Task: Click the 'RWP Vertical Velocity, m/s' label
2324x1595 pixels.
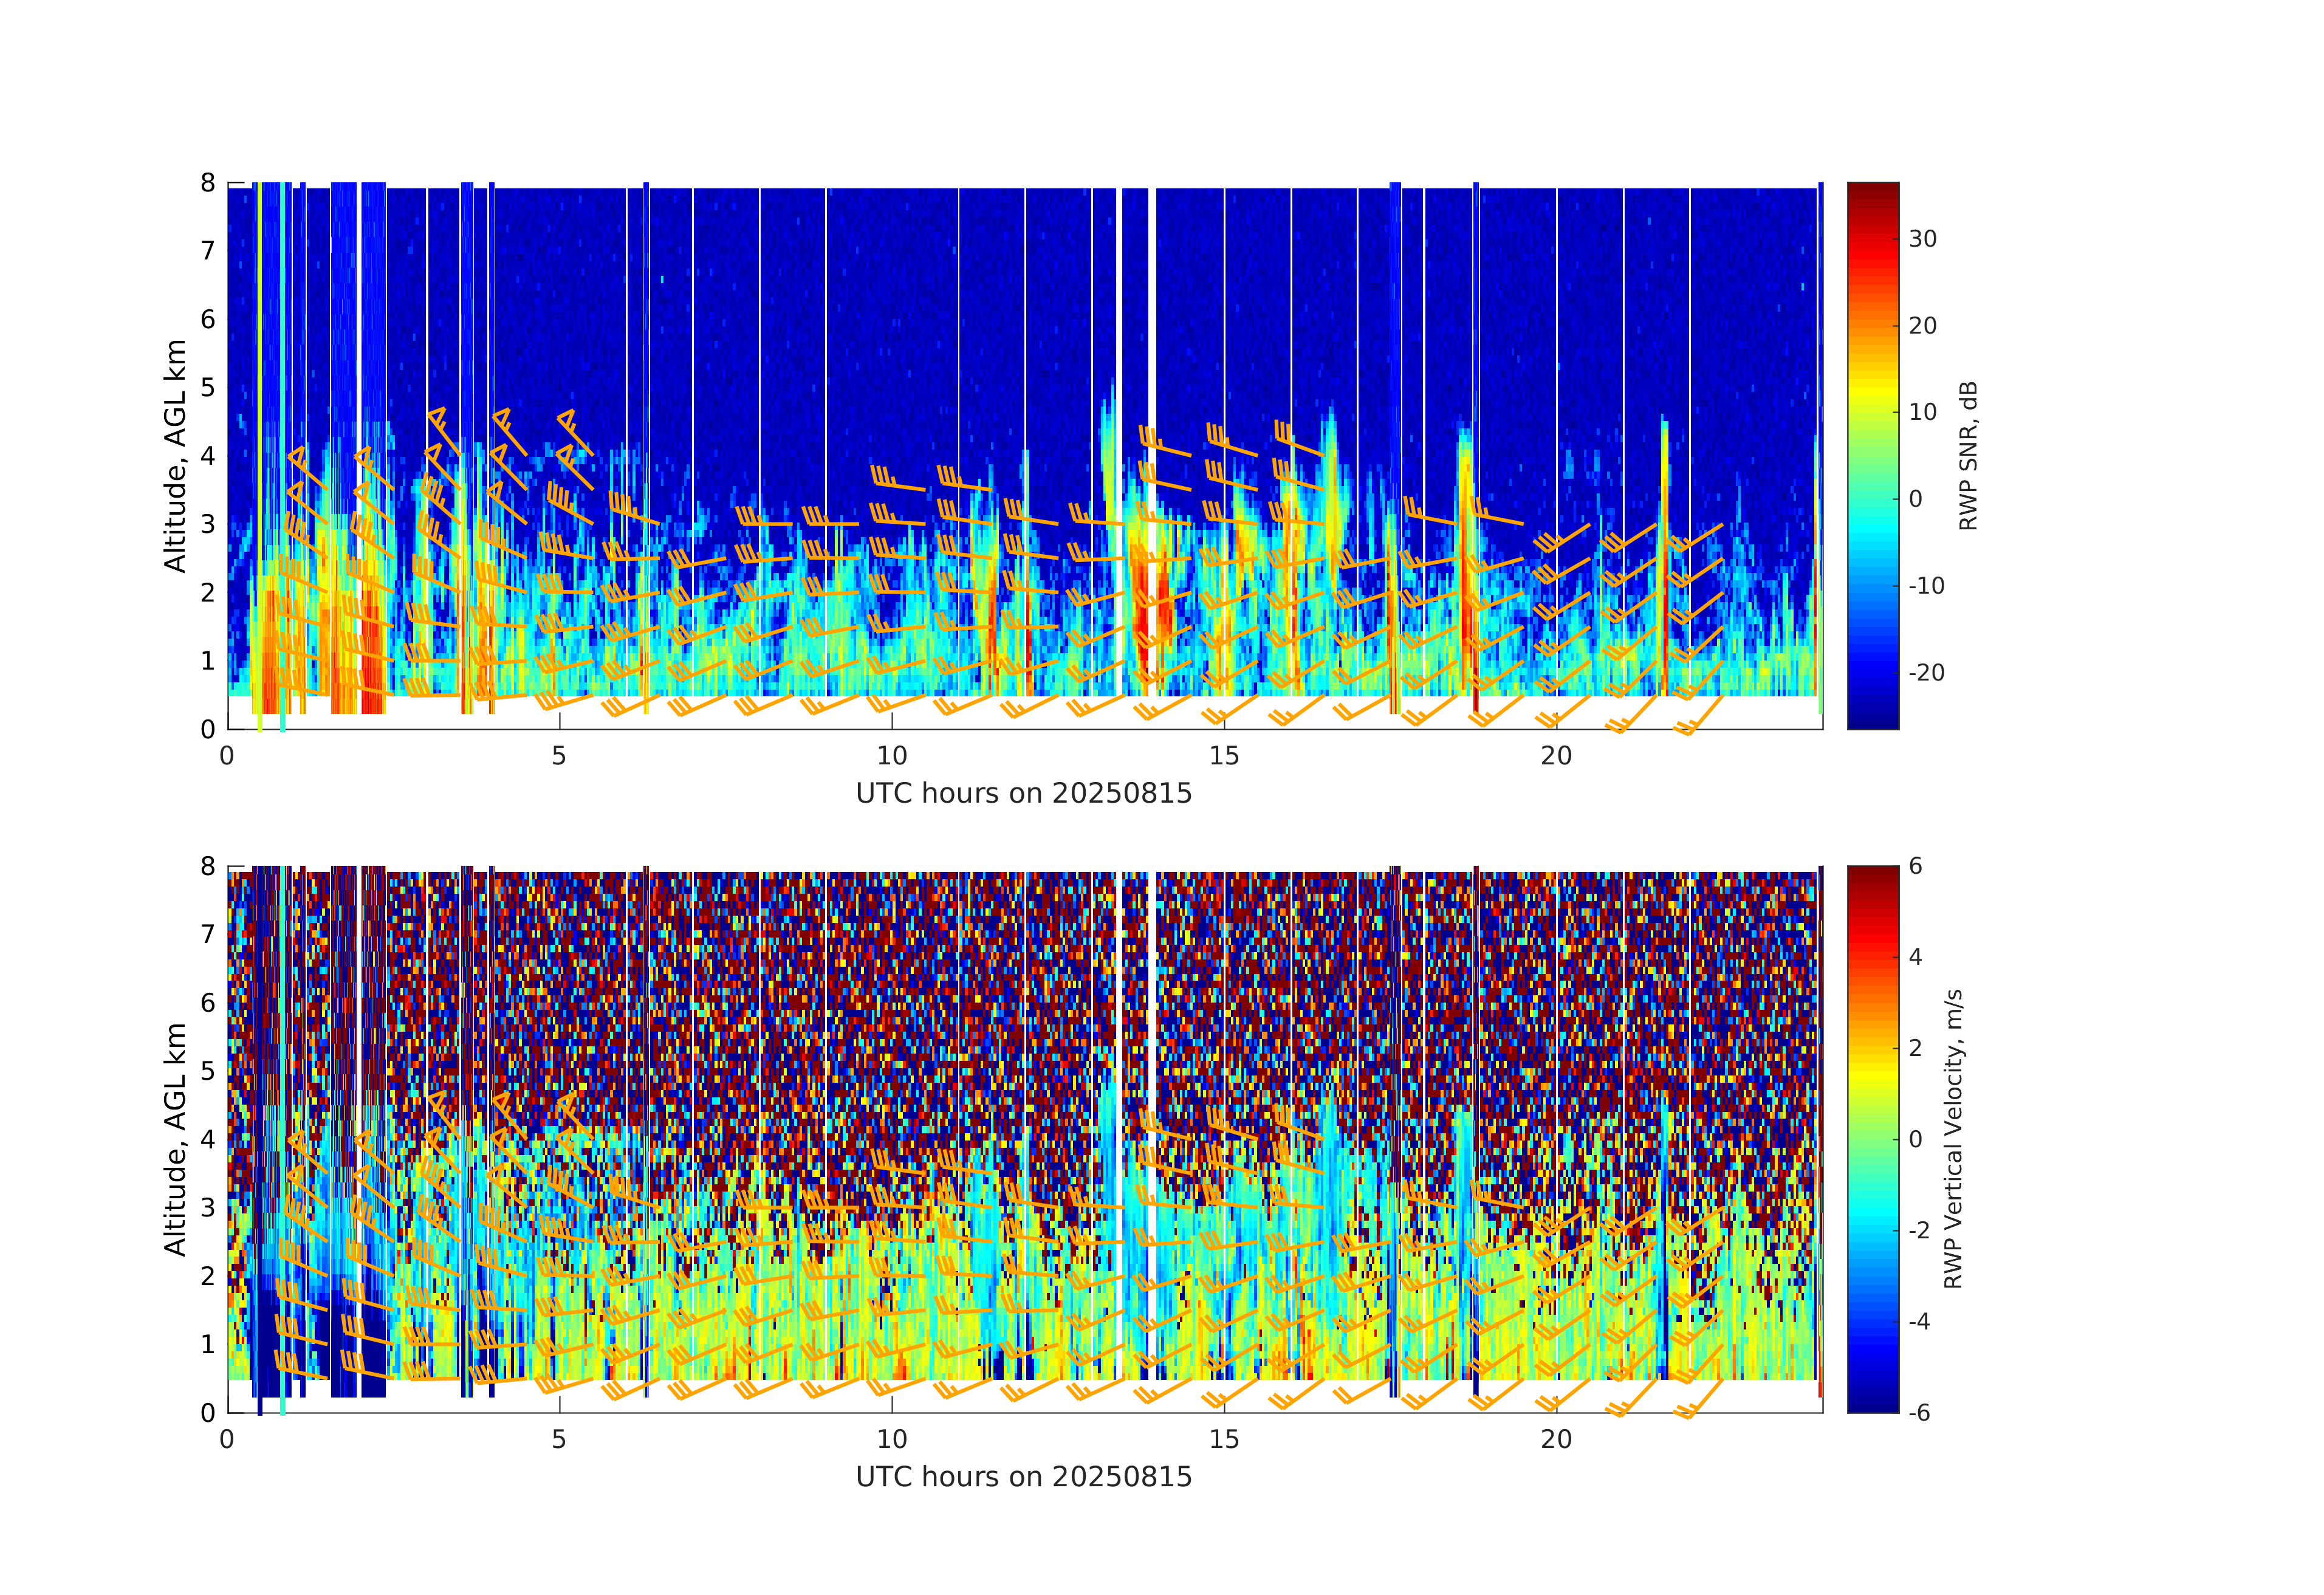Action: pyautogui.click(x=1953, y=1138)
